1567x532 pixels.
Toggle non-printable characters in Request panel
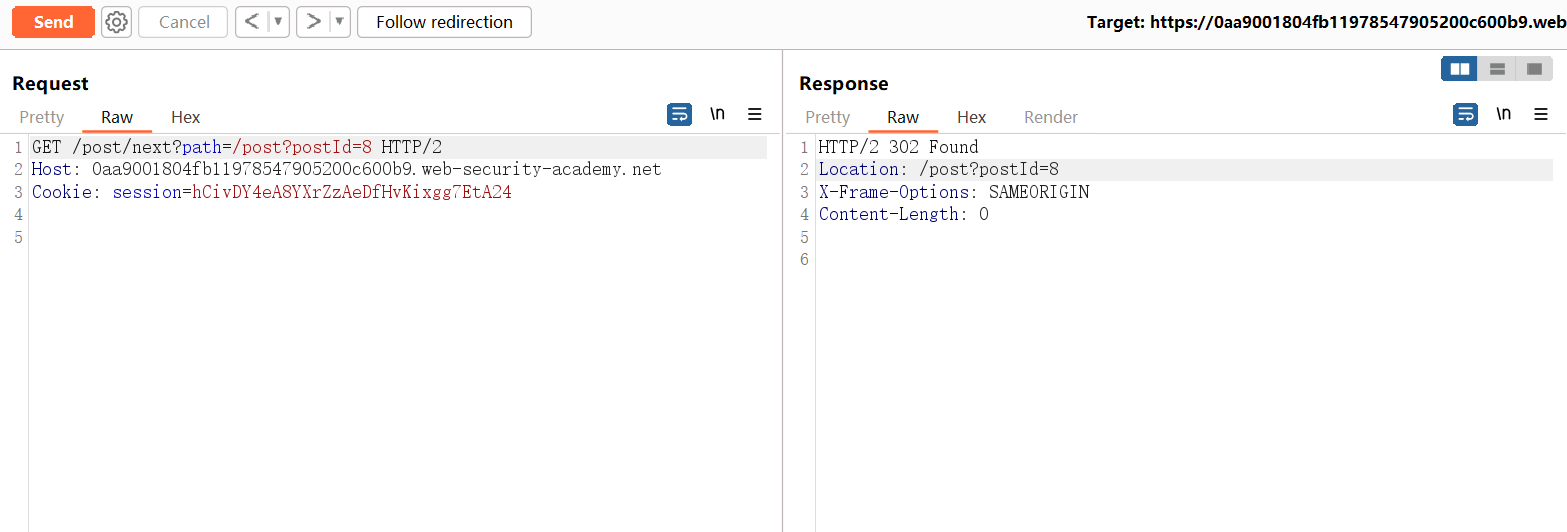coord(717,114)
